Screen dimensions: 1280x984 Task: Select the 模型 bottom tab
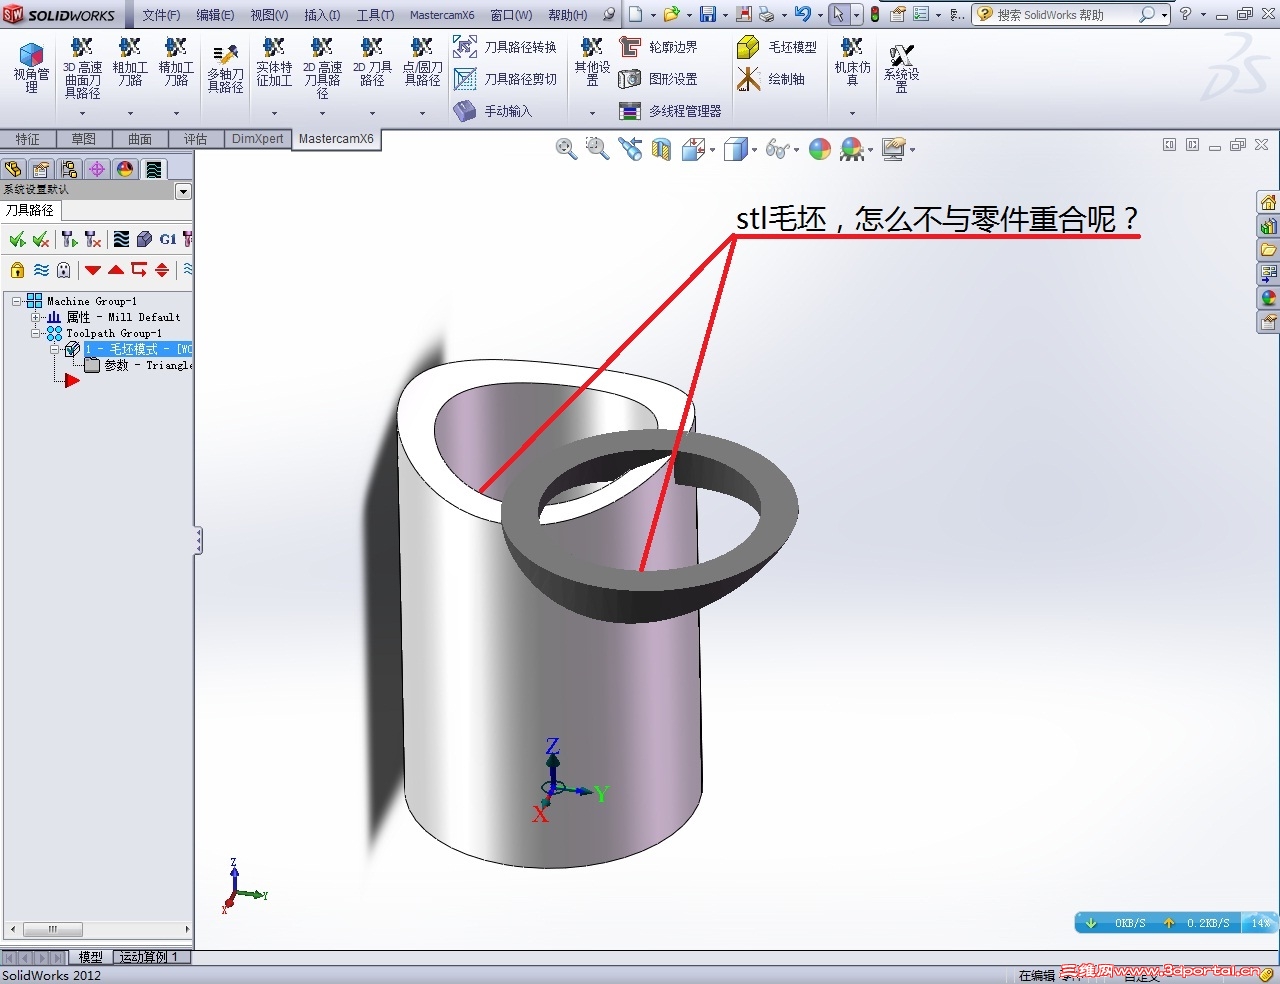pos(91,957)
